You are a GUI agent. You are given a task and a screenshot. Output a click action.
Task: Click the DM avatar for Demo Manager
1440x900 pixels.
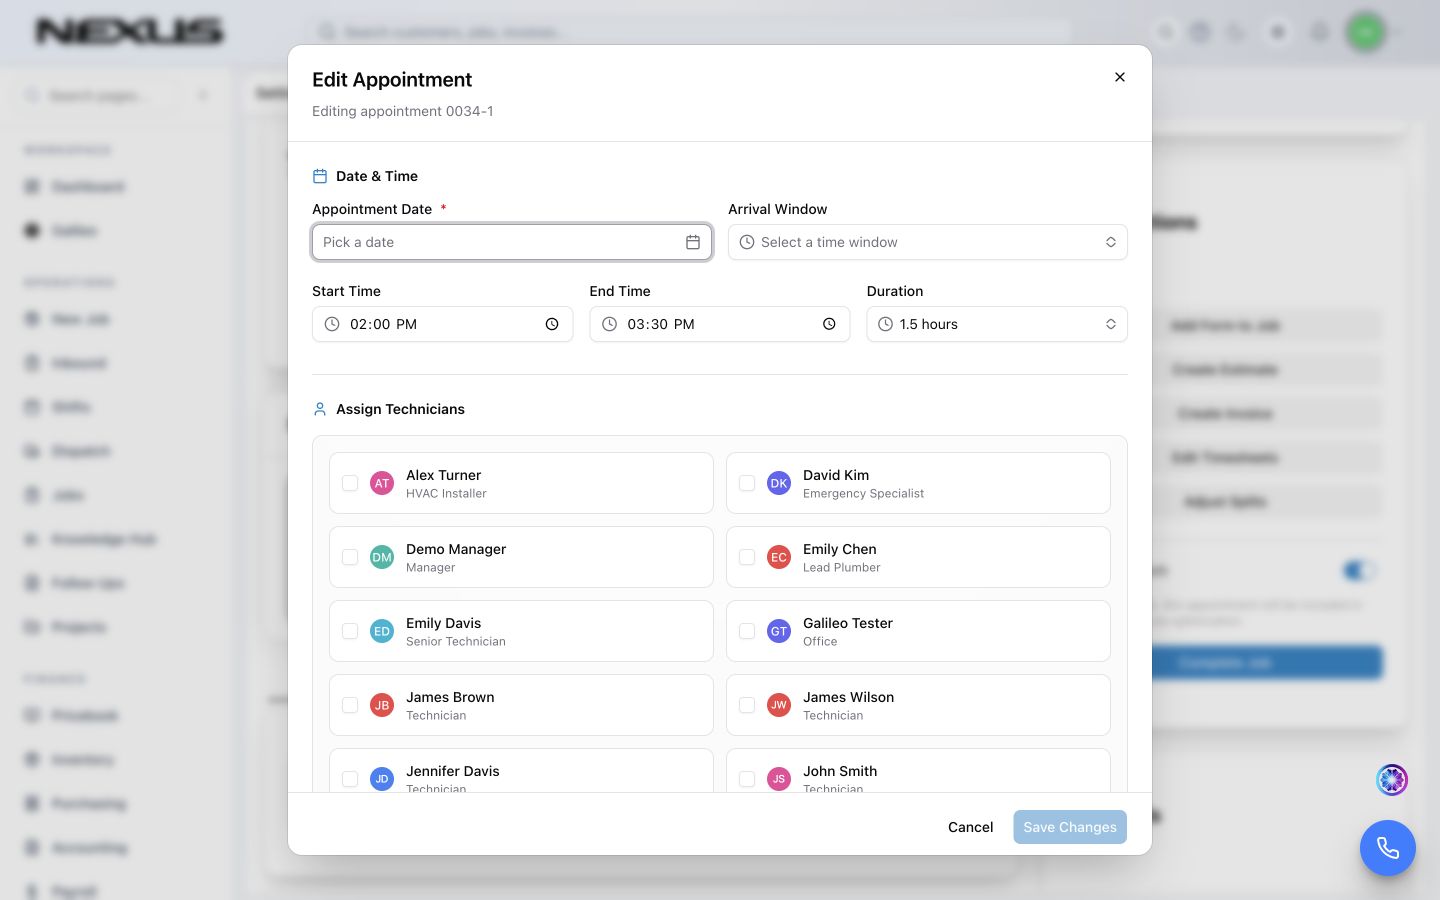(x=382, y=557)
